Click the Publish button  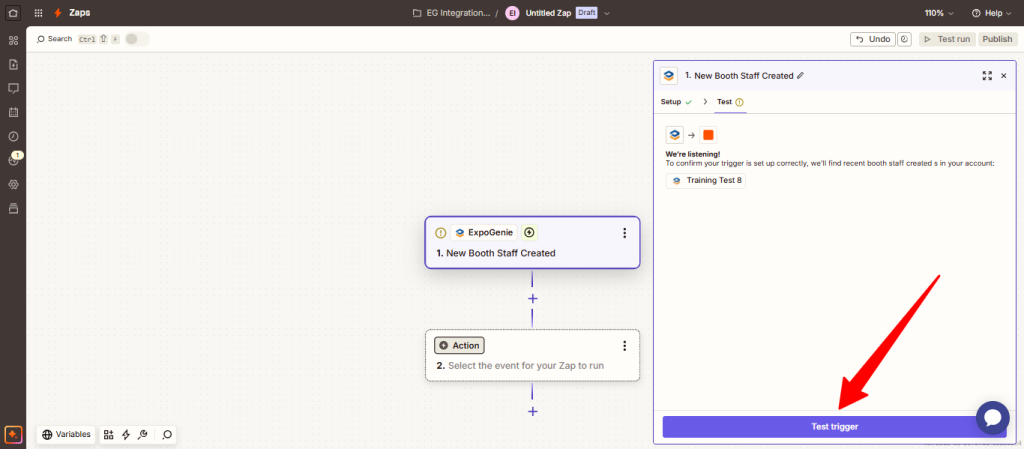pos(996,39)
